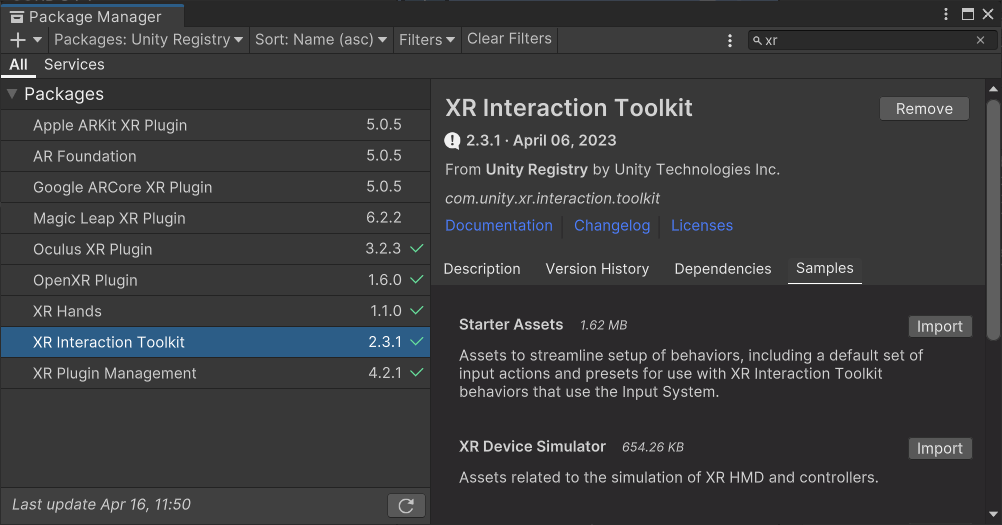Maximize the Package Manager window

[968, 14]
